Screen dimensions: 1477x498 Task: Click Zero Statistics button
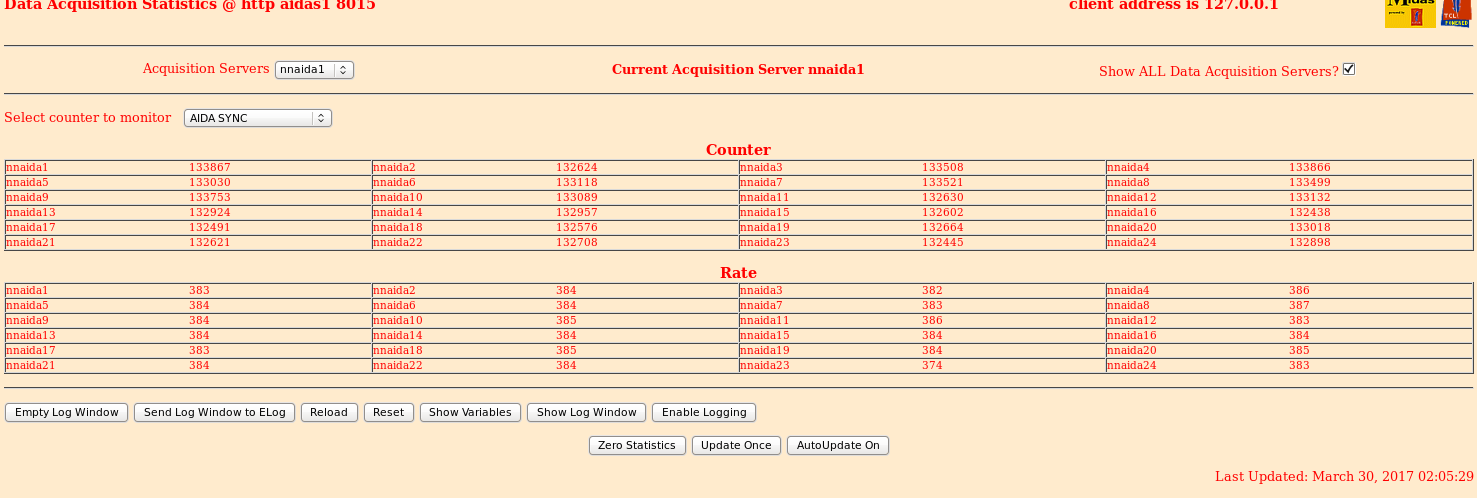[x=637, y=445]
